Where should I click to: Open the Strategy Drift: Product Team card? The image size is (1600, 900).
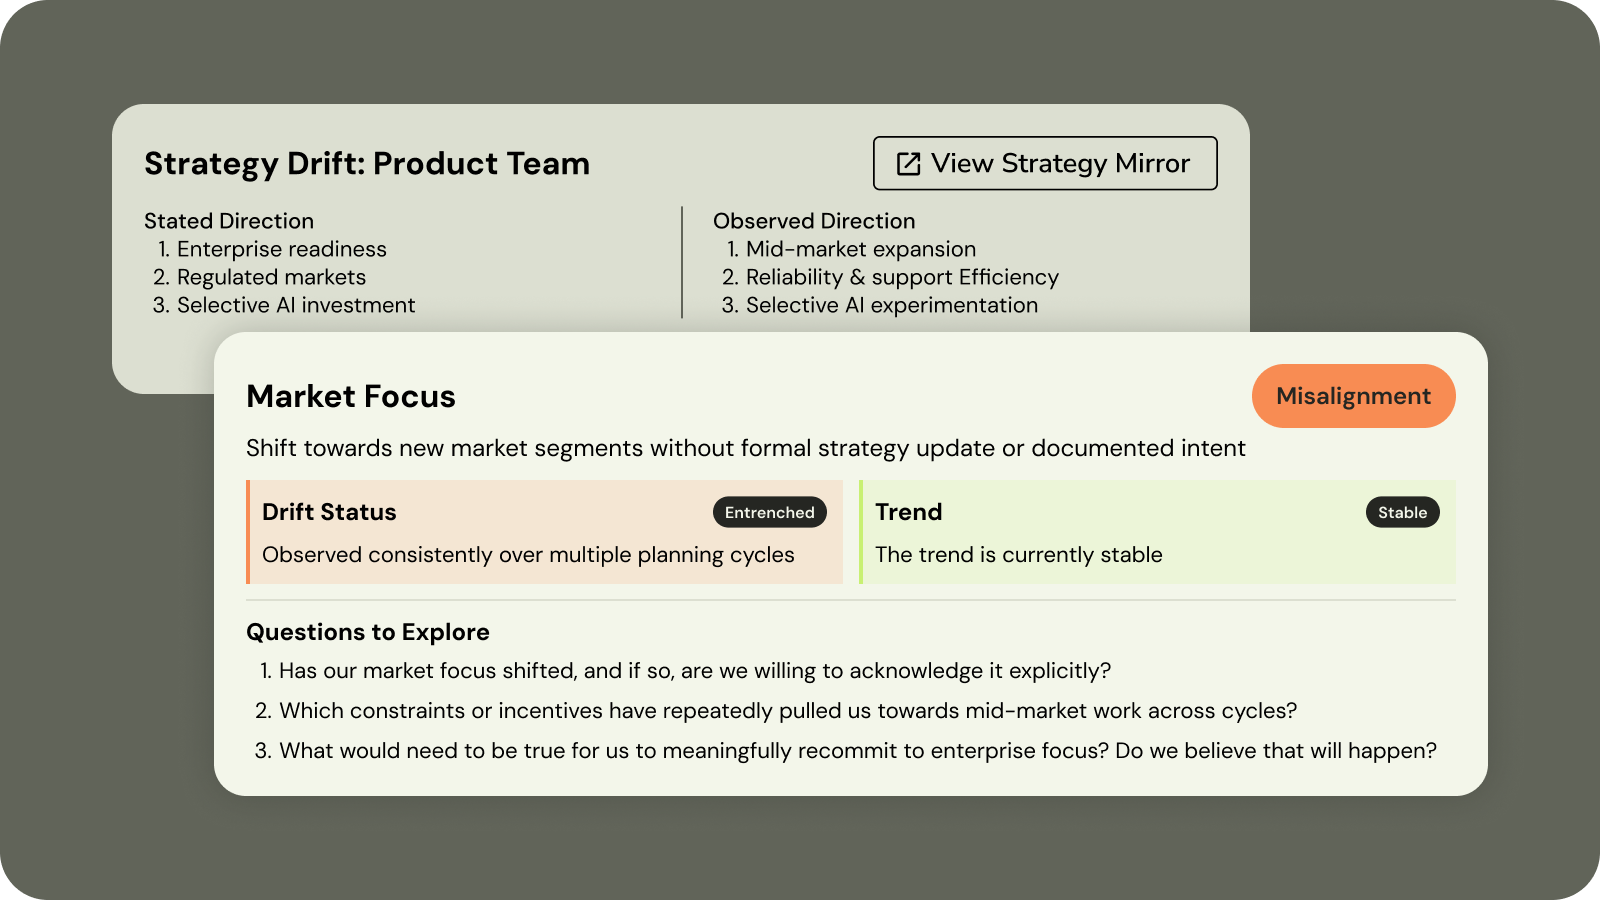pyautogui.click(x=367, y=163)
